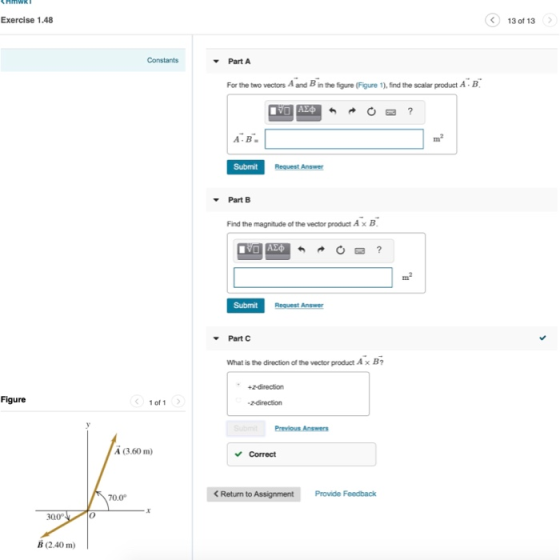Image resolution: width=560 pixels, height=560 pixels.
Task: Collapse the Part B section
Action: click(x=216, y=200)
